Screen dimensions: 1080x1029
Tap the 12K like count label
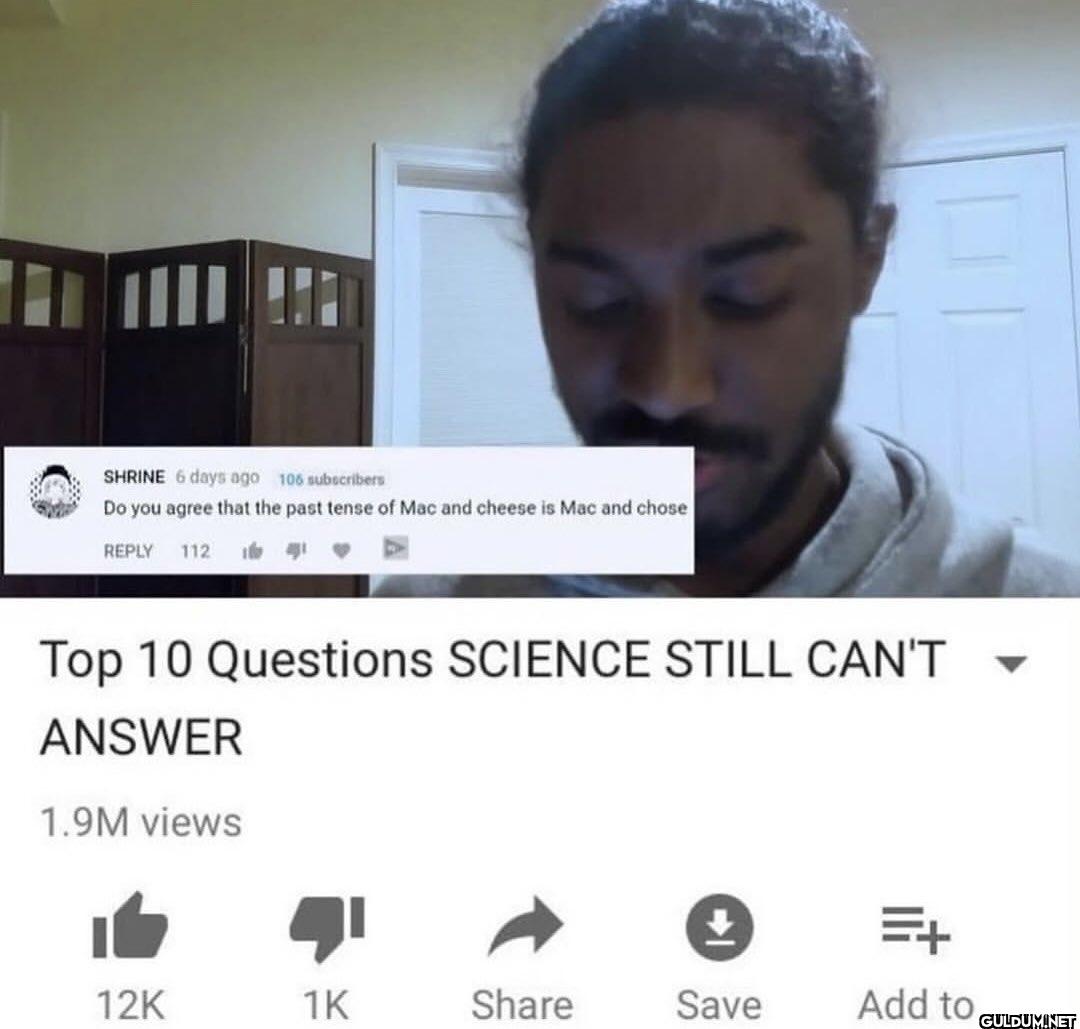130,1005
